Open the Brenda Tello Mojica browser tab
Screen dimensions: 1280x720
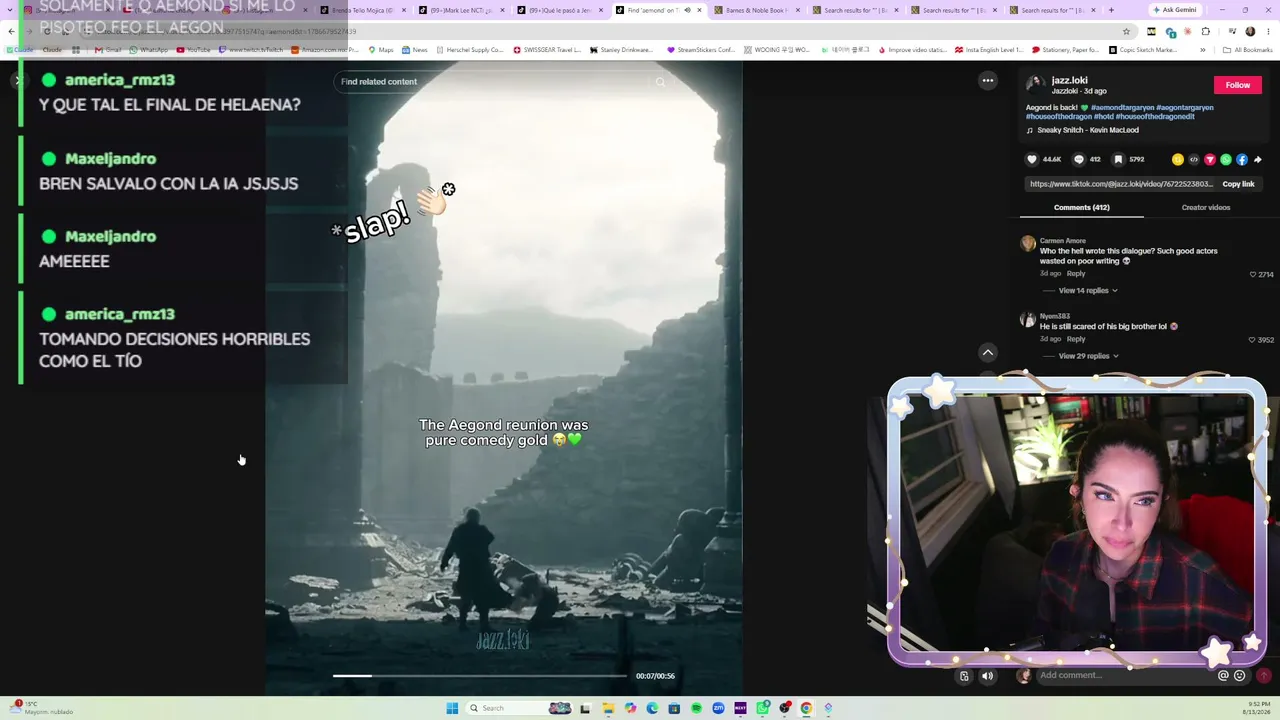tap(361, 10)
